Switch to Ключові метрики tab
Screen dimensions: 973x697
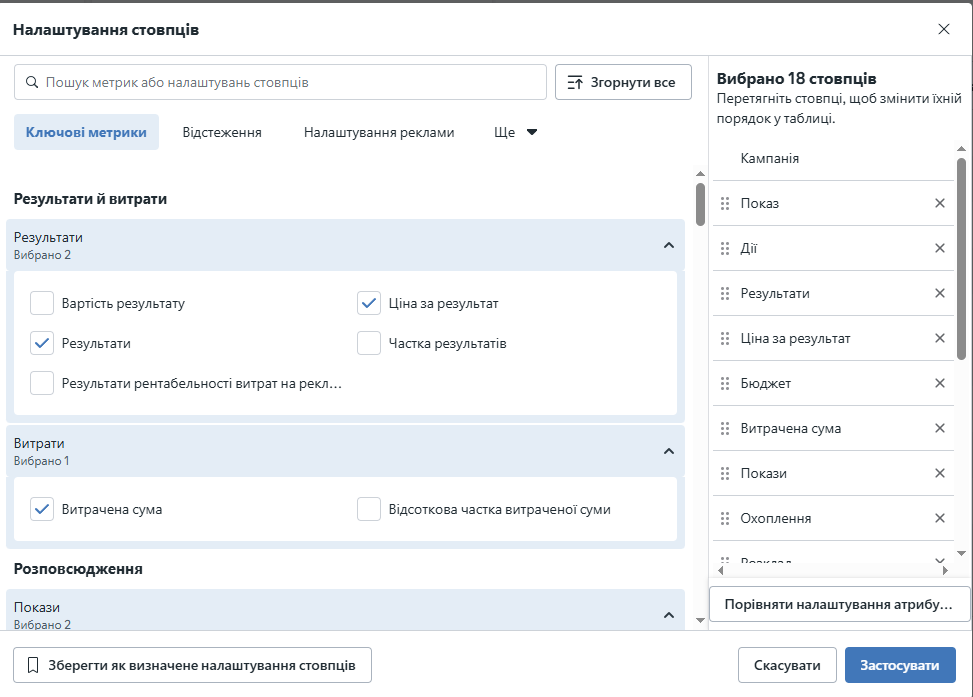pos(86,132)
